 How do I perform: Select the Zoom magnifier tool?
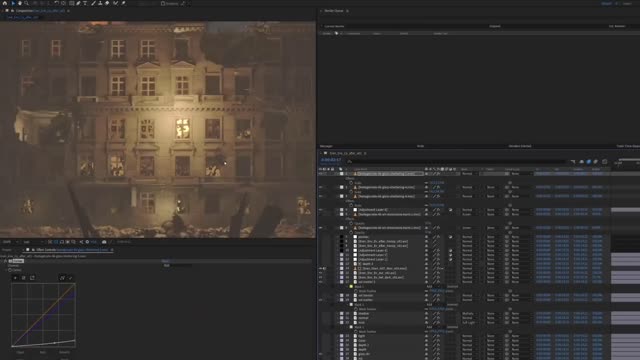tap(27, 3)
